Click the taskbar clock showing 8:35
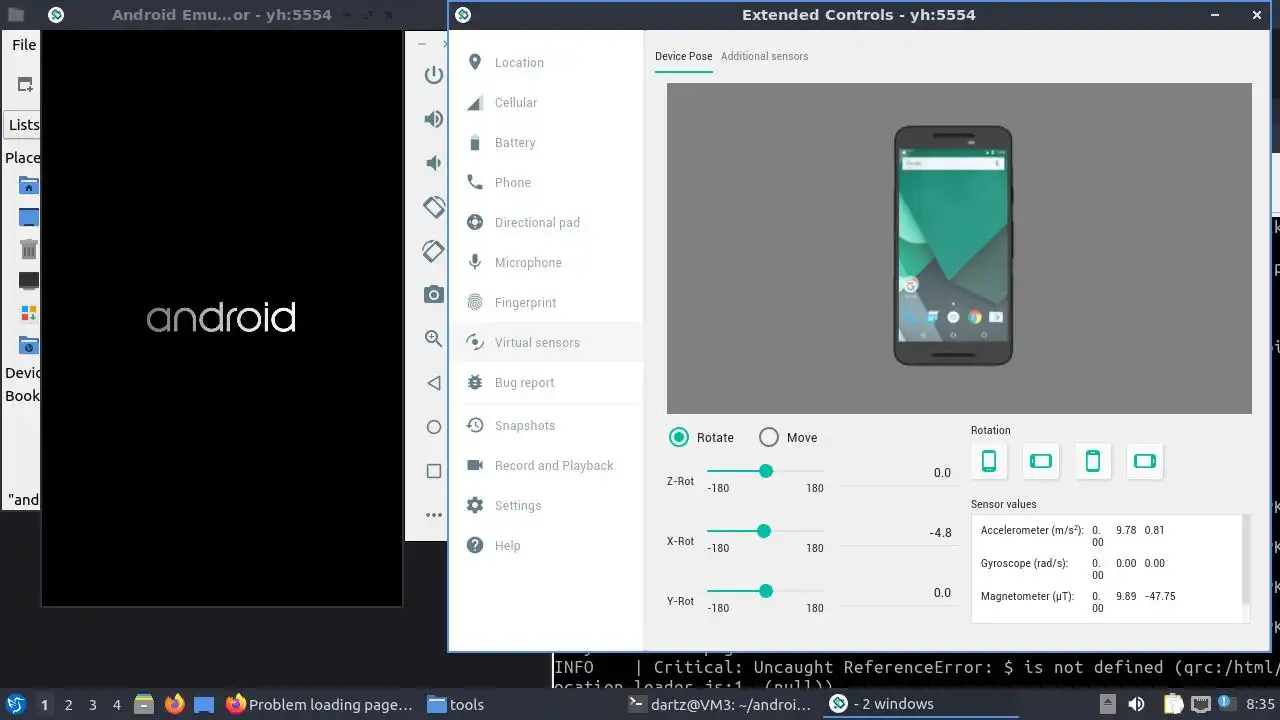This screenshot has width=1280, height=720. [1261, 704]
